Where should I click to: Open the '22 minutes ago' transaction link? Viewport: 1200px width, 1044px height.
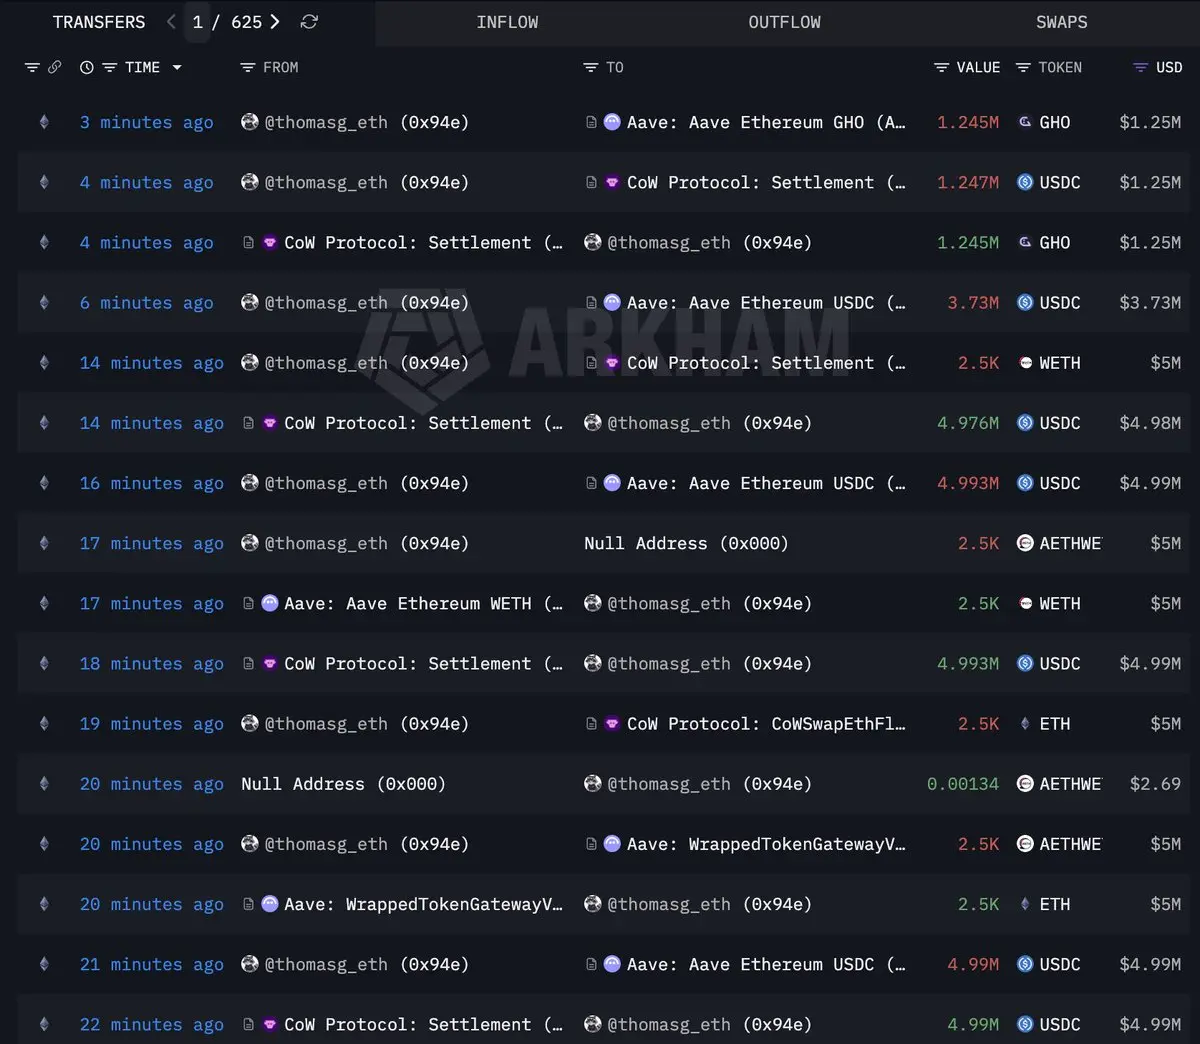click(x=152, y=1024)
